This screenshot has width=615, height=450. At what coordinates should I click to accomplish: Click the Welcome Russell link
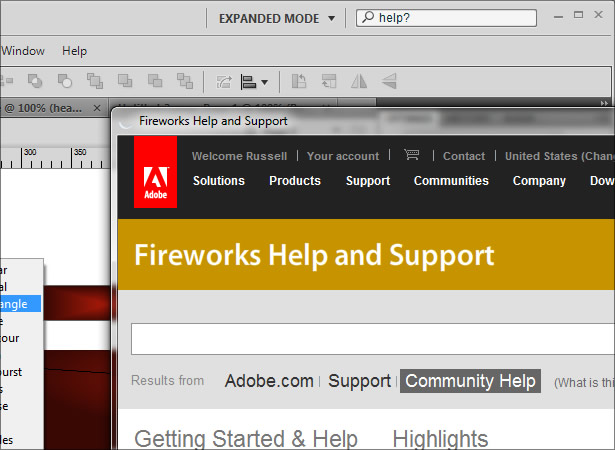coord(239,156)
